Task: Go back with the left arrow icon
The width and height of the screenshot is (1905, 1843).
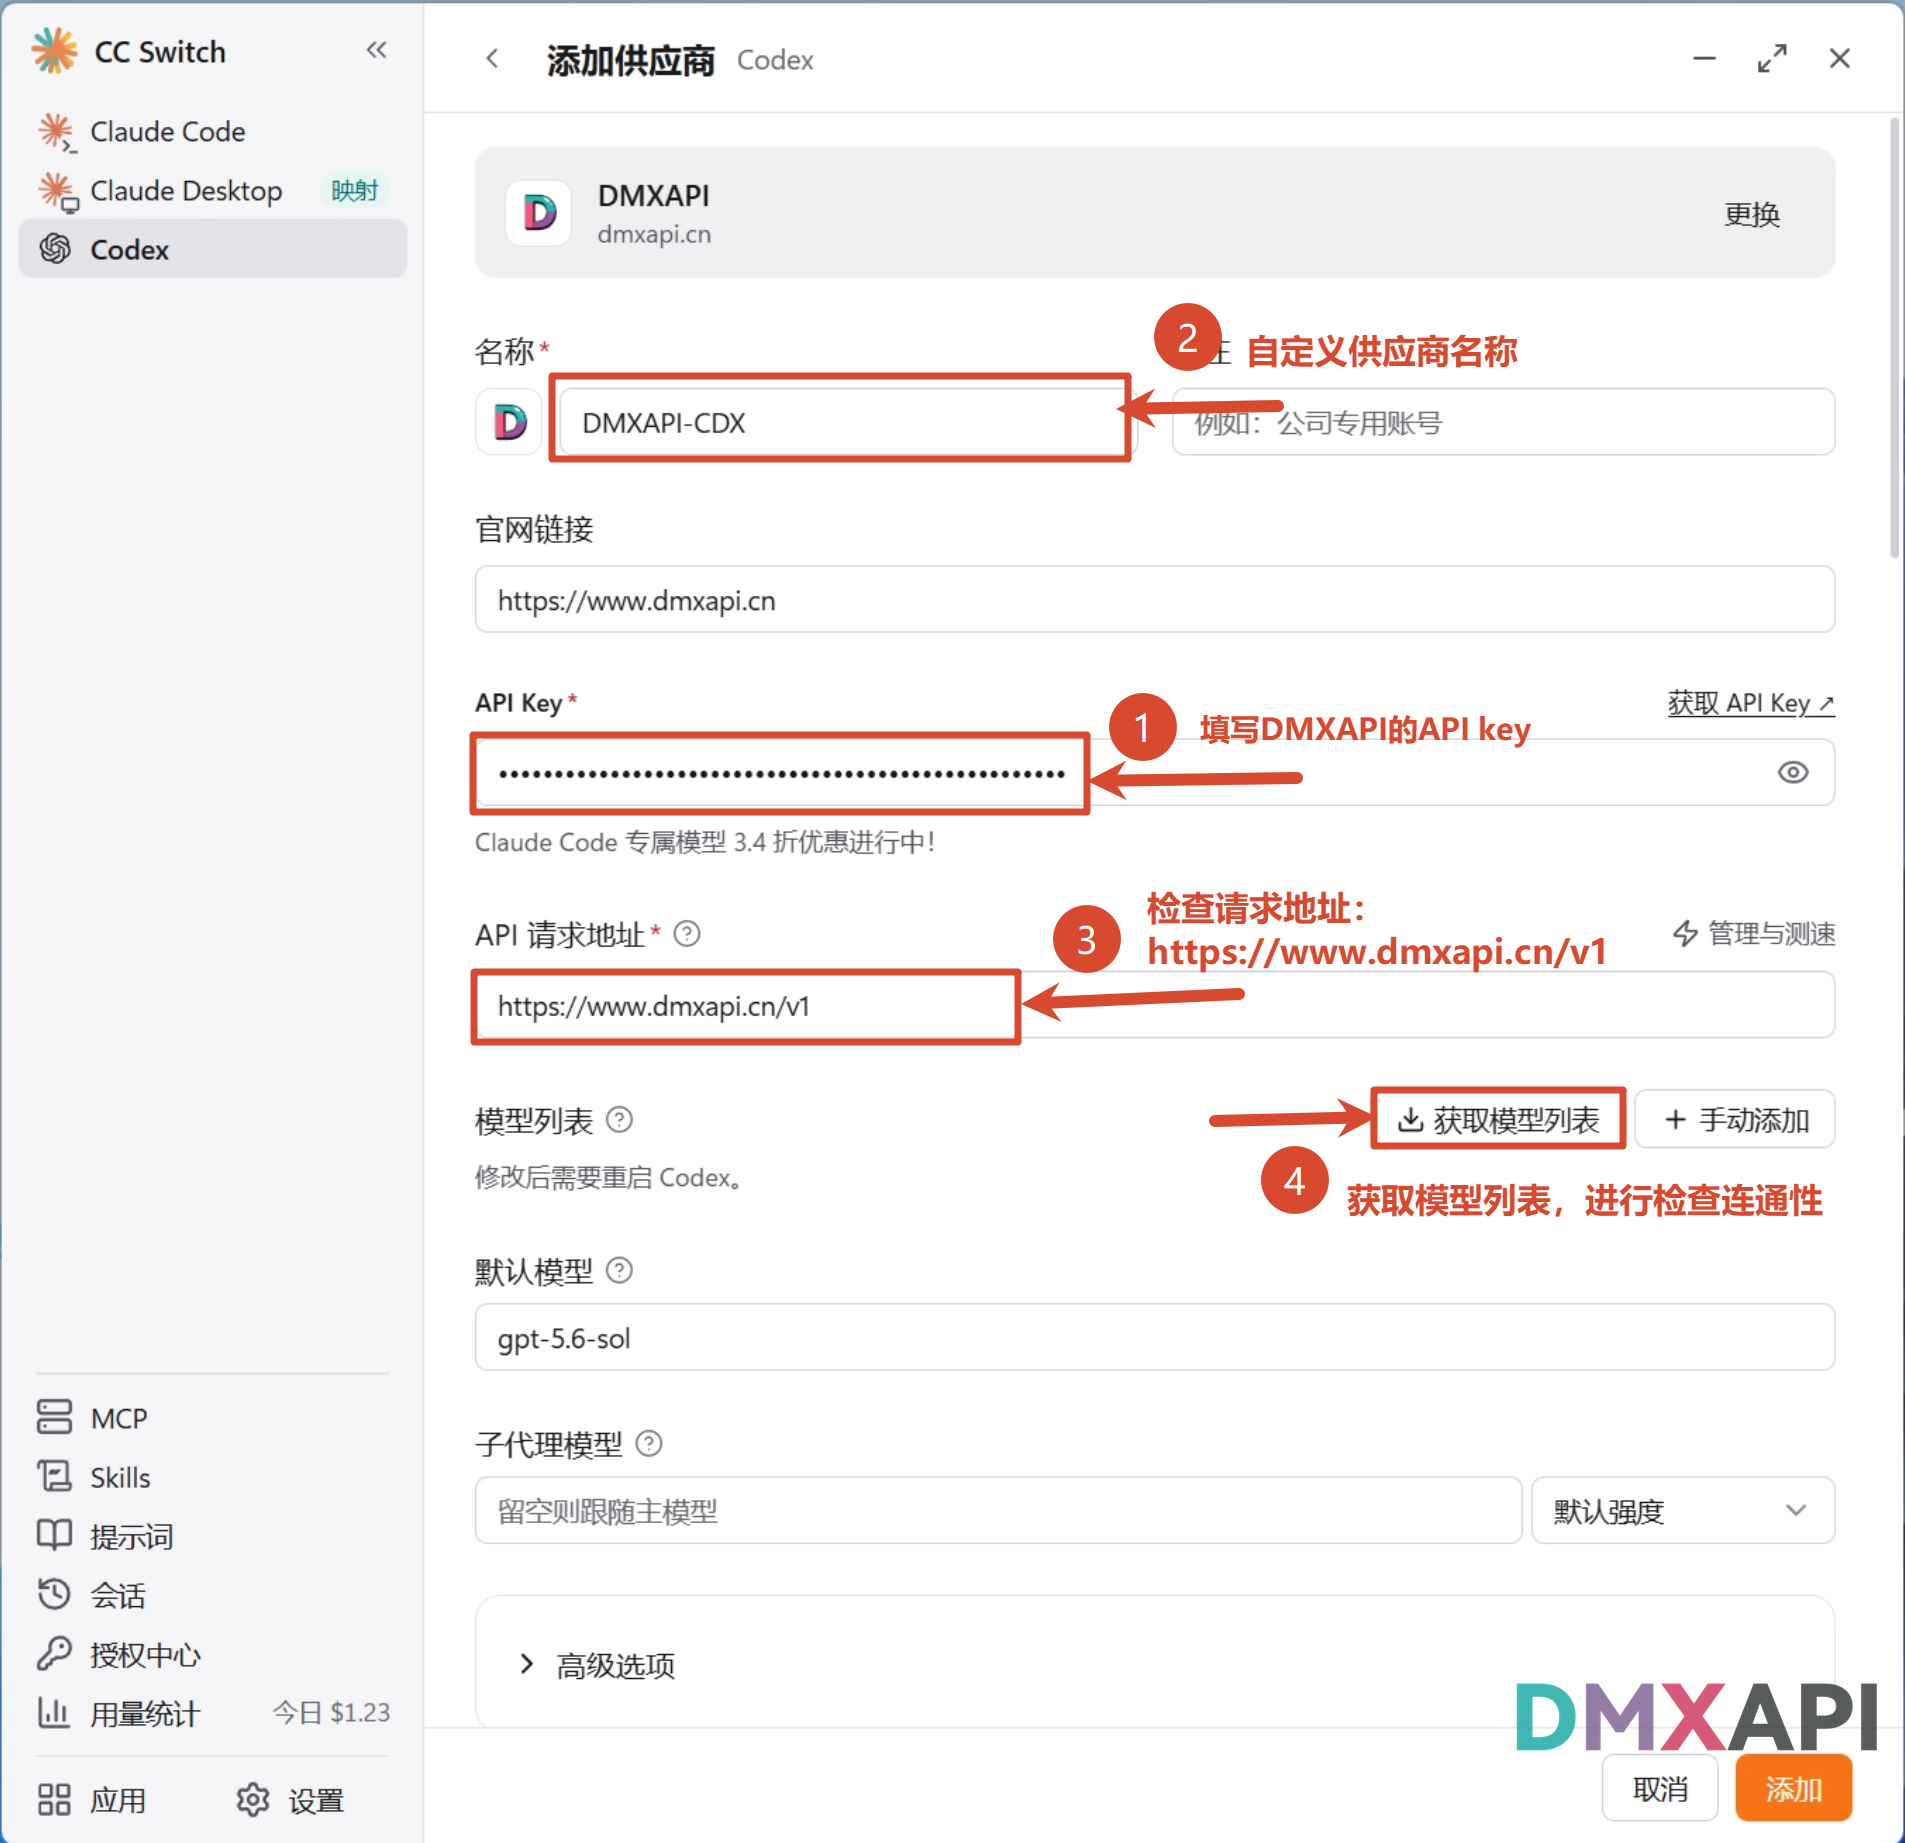Action: (492, 59)
